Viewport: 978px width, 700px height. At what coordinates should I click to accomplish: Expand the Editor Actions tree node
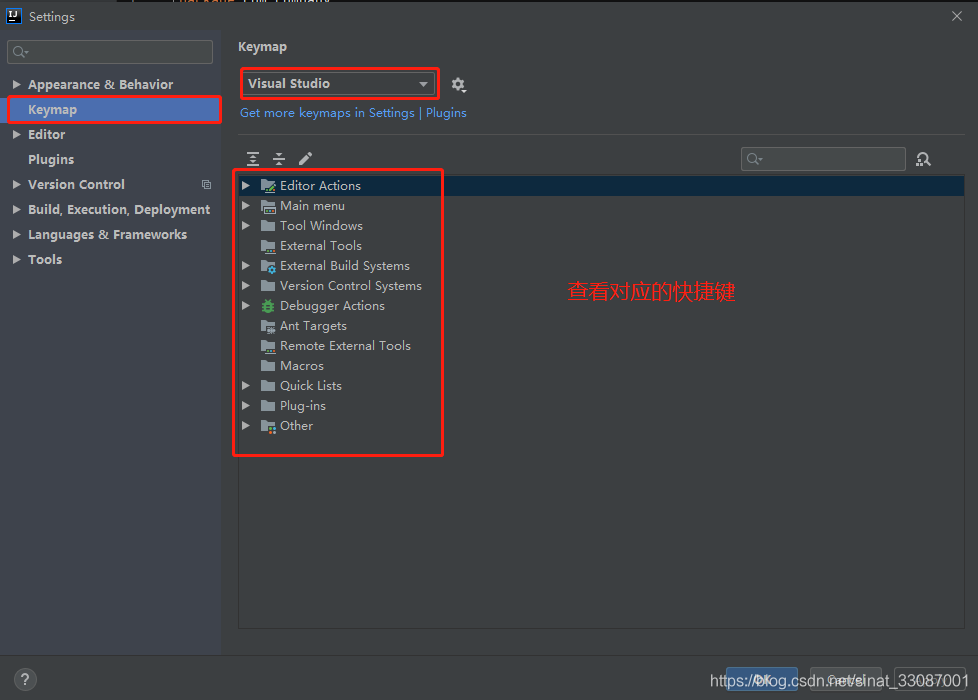point(246,185)
